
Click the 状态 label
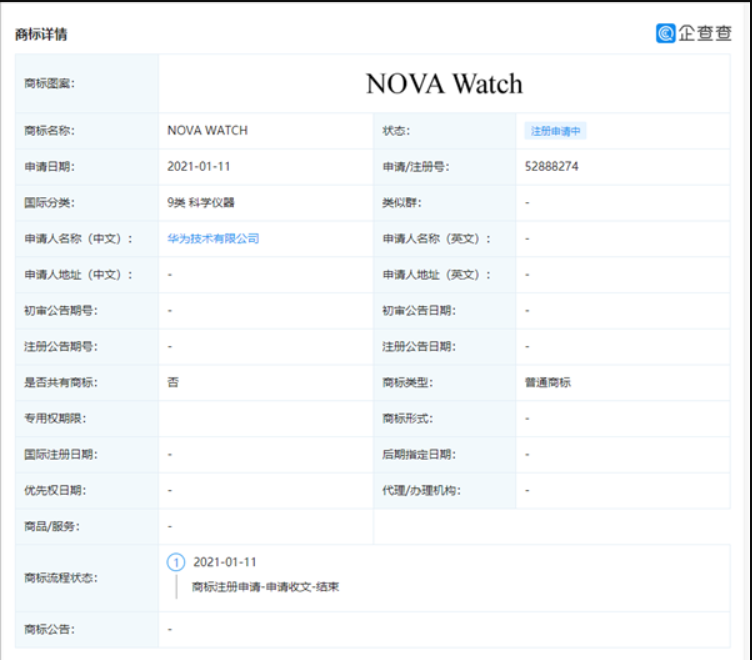(x=396, y=130)
